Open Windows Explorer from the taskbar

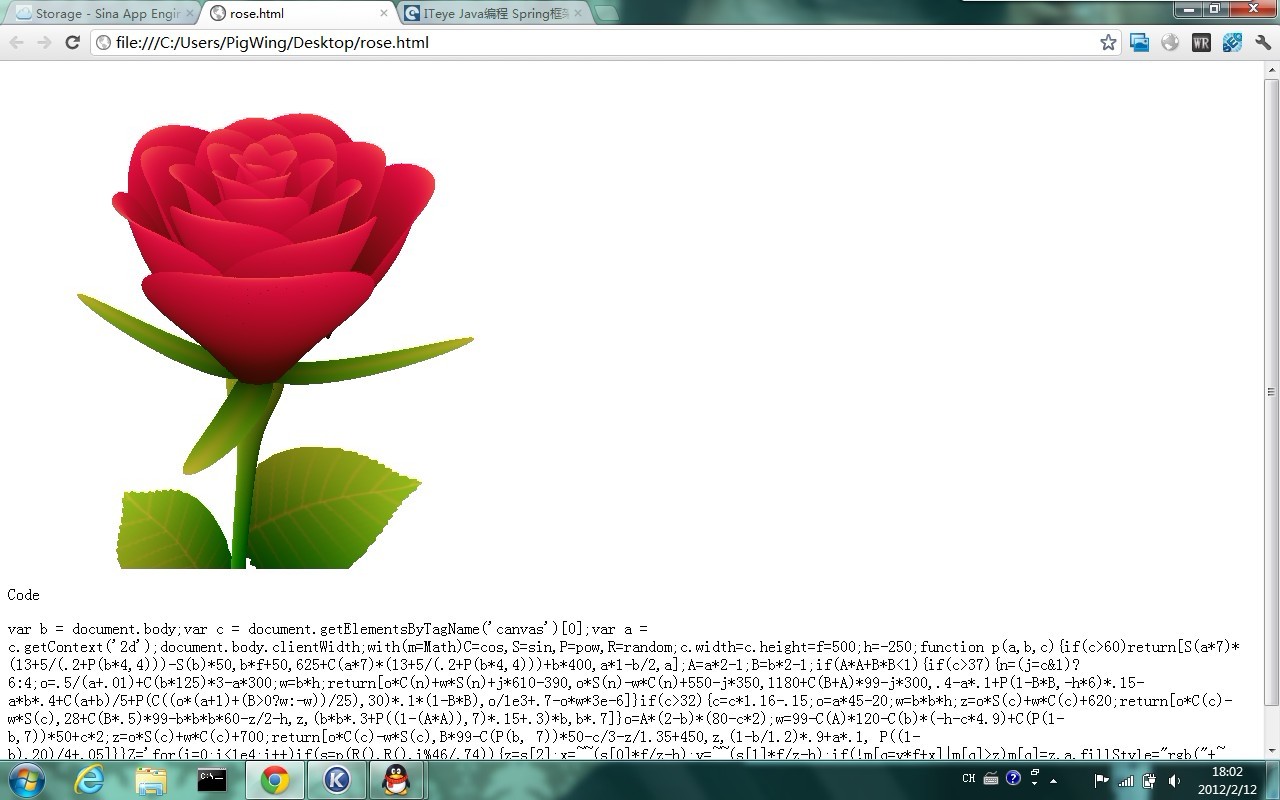[x=151, y=780]
